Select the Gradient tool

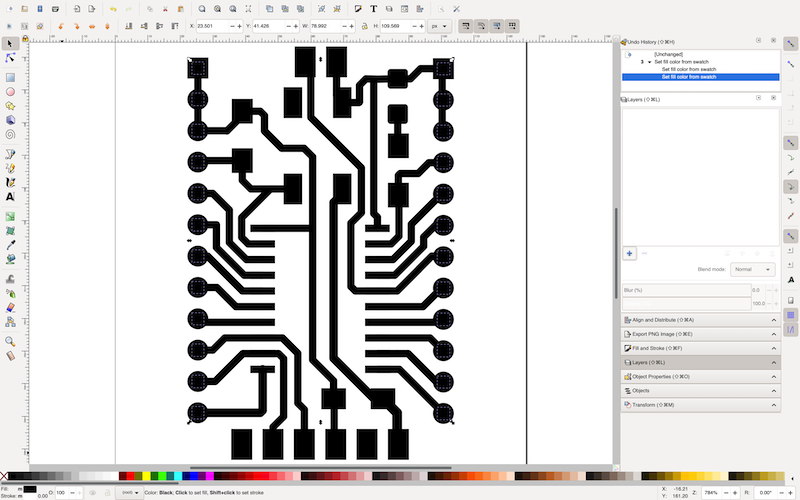click(x=10, y=216)
